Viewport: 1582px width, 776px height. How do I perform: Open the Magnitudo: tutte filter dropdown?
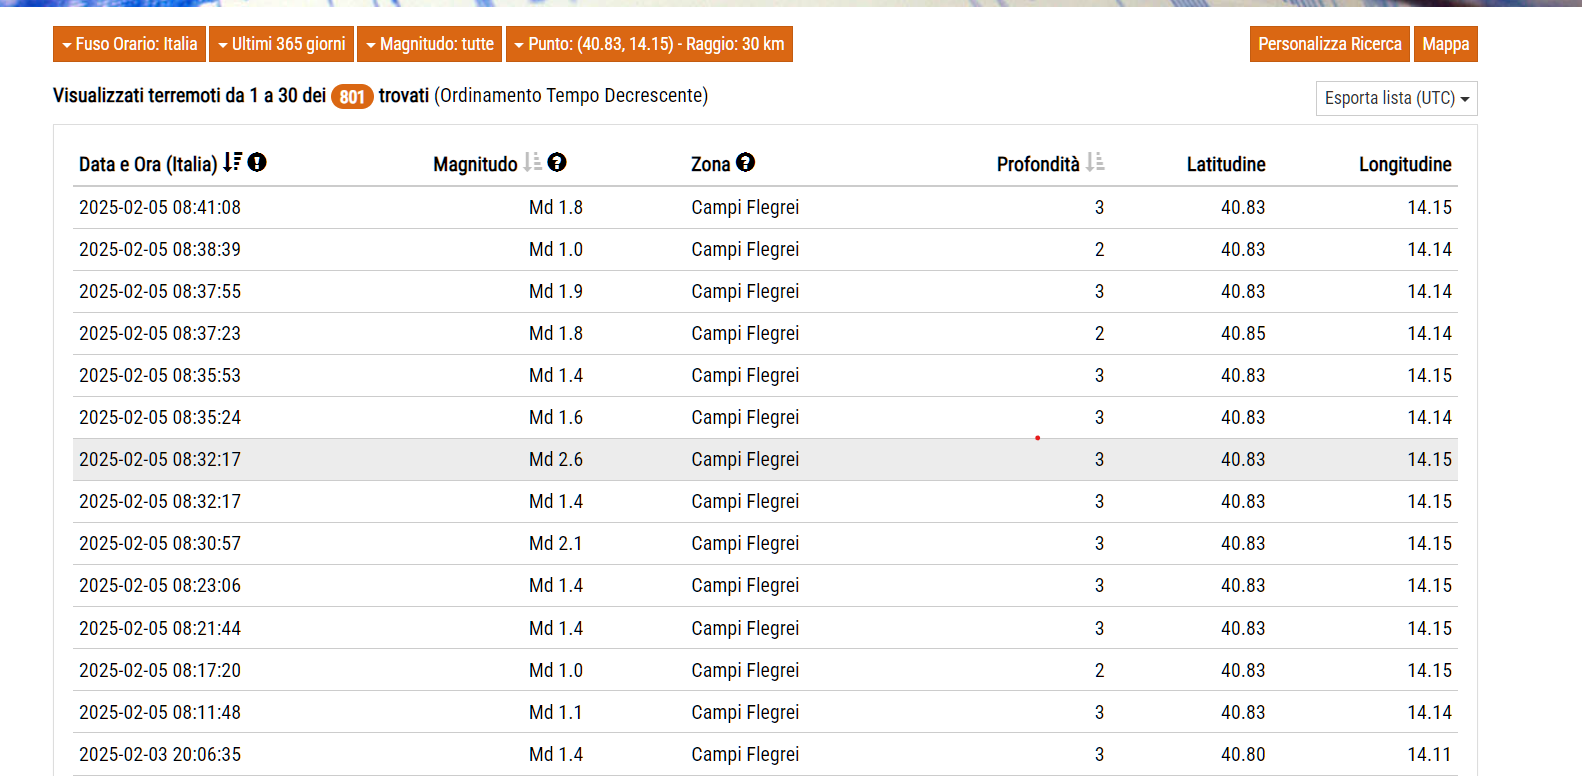pos(430,44)
